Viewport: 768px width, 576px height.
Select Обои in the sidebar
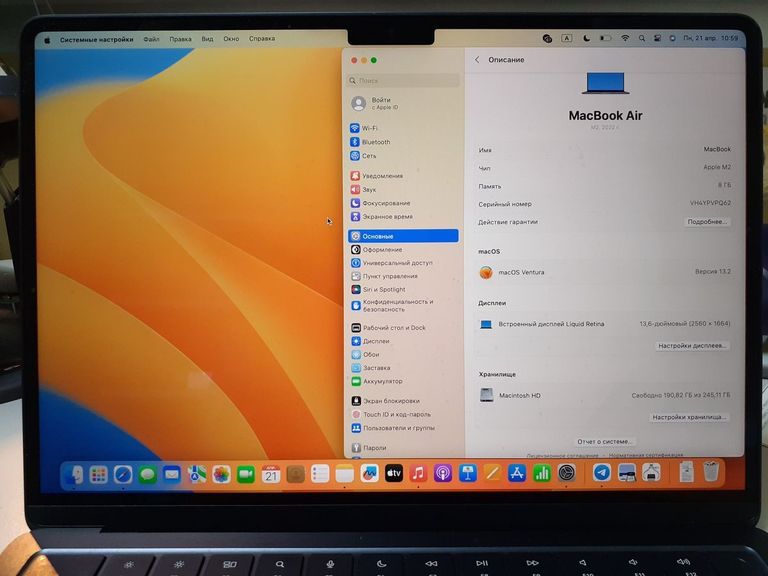[366, 354]
